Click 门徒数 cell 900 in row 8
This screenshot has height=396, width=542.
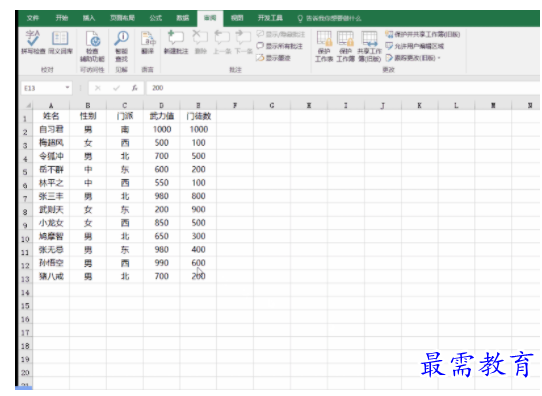pos(198,209)
